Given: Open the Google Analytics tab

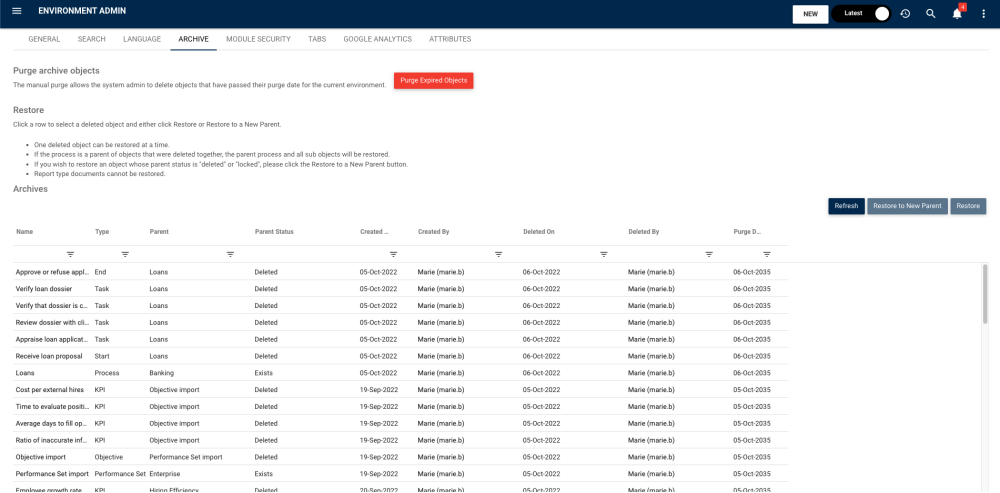Looking at the screenshot, I should 378,39.
